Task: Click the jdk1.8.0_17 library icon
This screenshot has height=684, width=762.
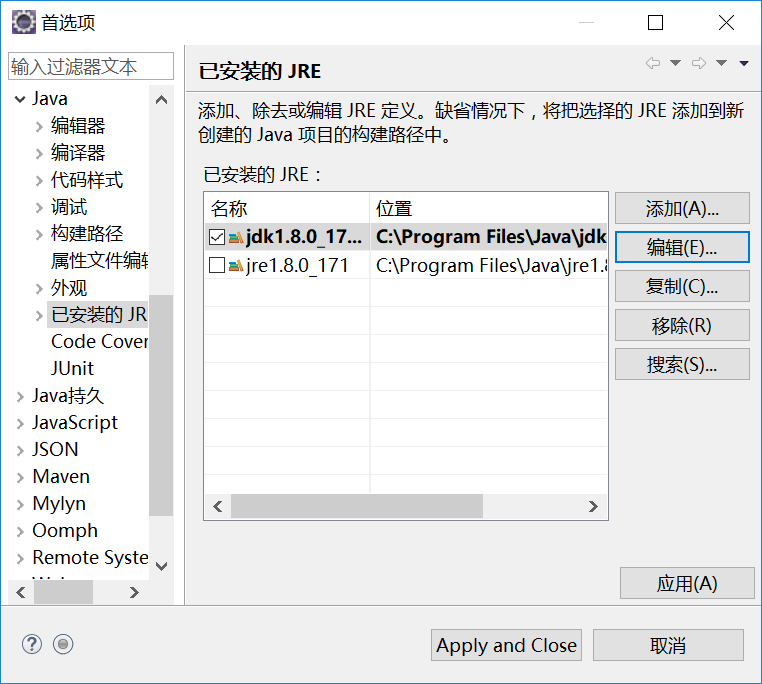Action: pos(236,237)
